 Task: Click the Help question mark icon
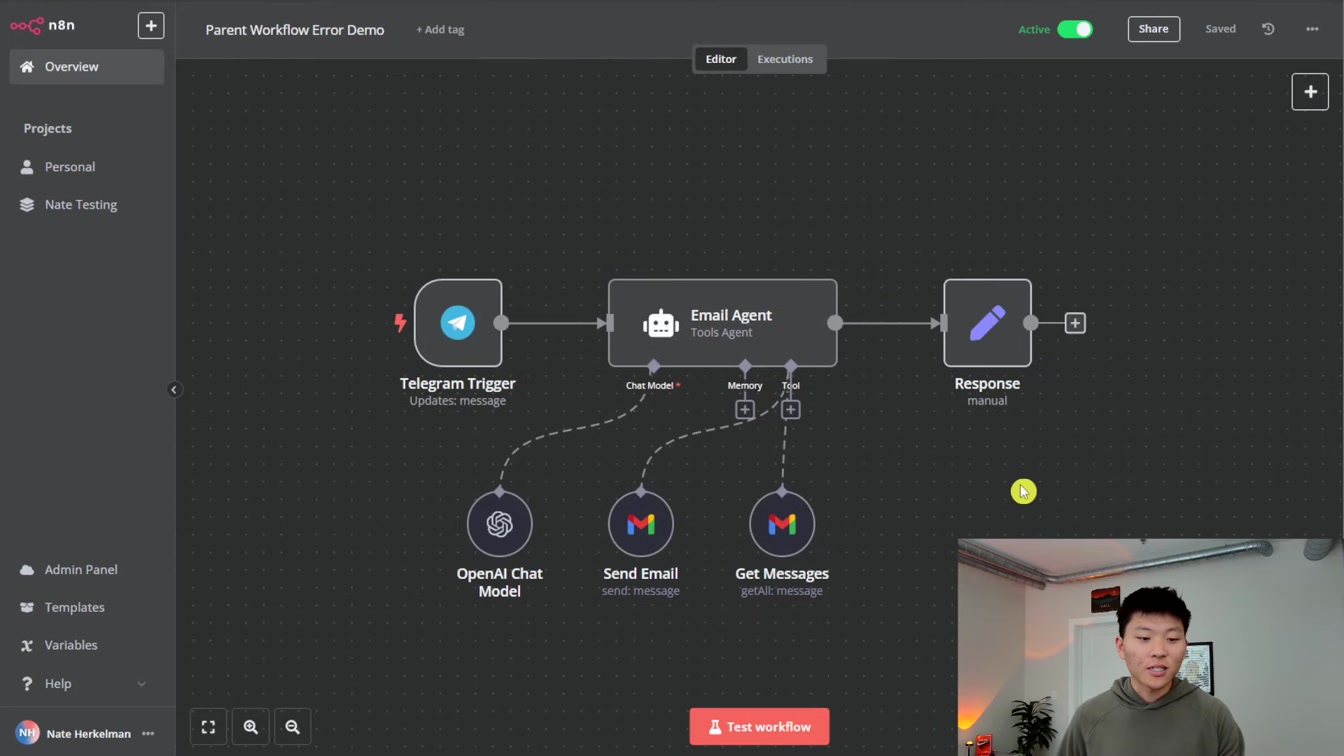(x=27, y=684)
